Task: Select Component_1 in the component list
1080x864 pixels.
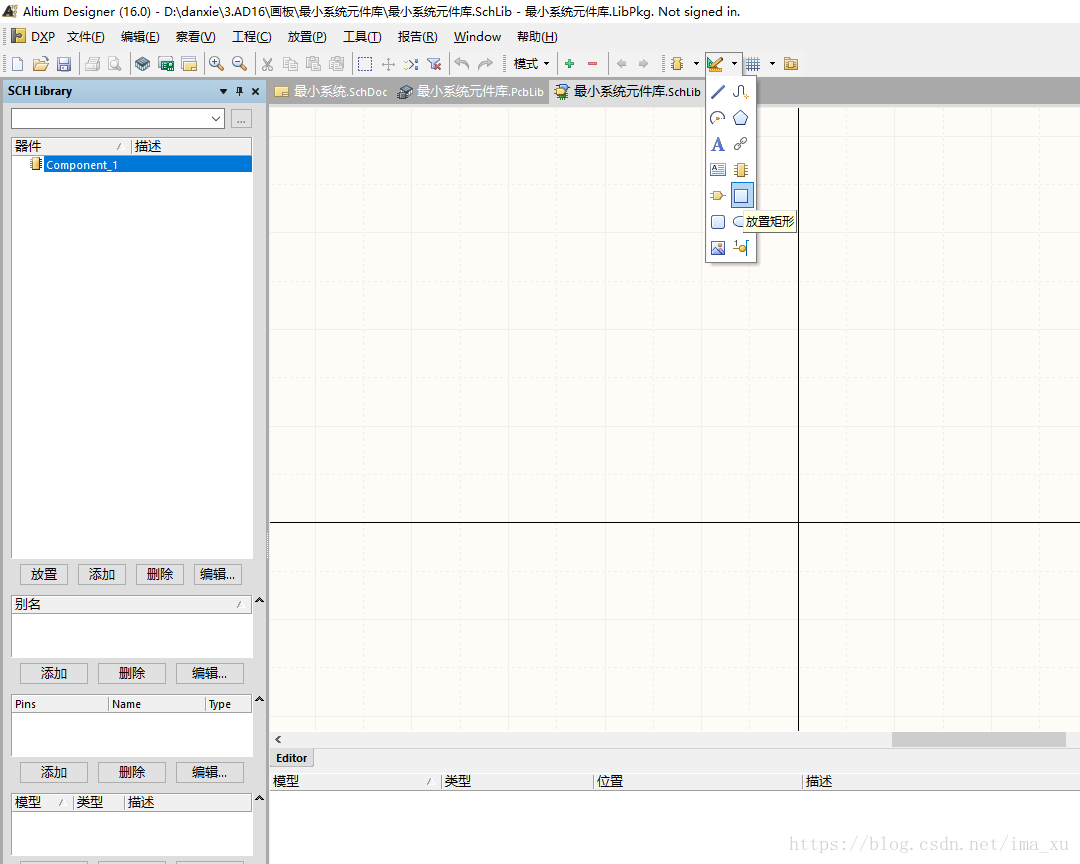Action: pos(82,165)
